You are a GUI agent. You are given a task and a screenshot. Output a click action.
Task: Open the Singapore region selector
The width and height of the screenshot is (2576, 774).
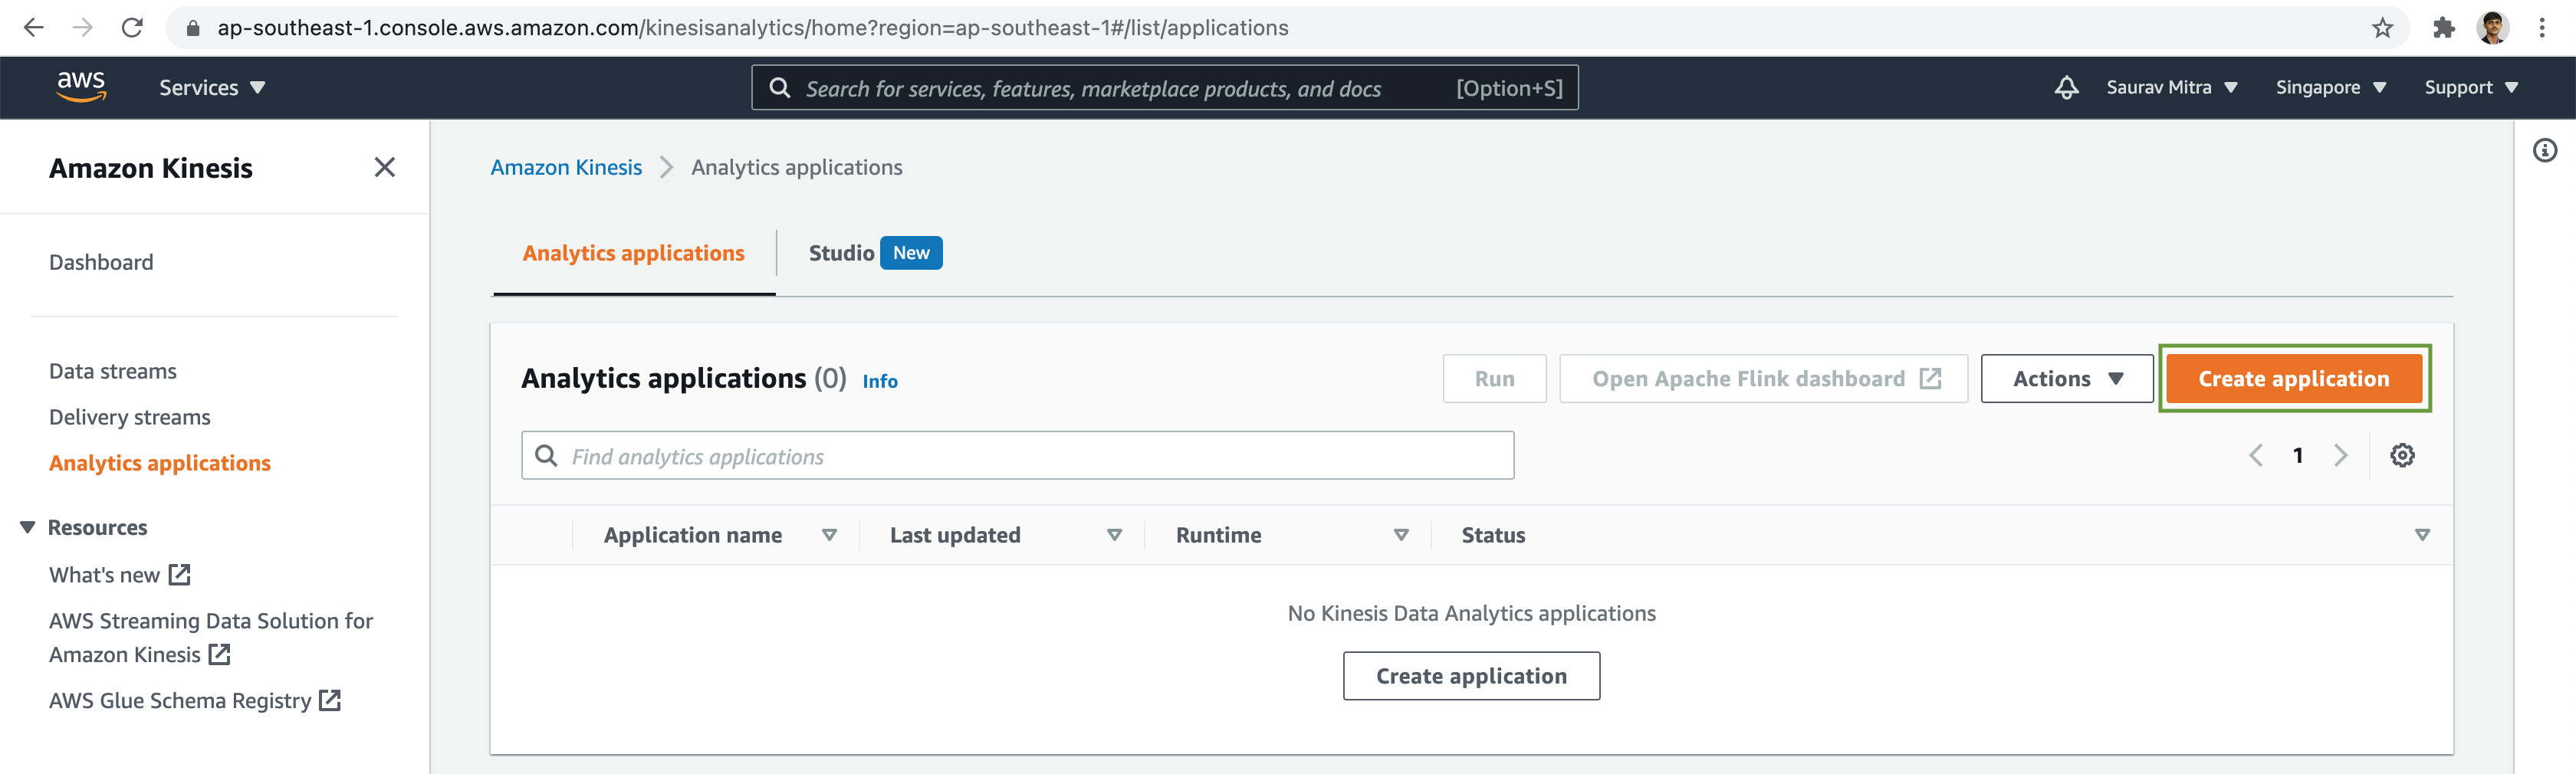pos(2331,88)
